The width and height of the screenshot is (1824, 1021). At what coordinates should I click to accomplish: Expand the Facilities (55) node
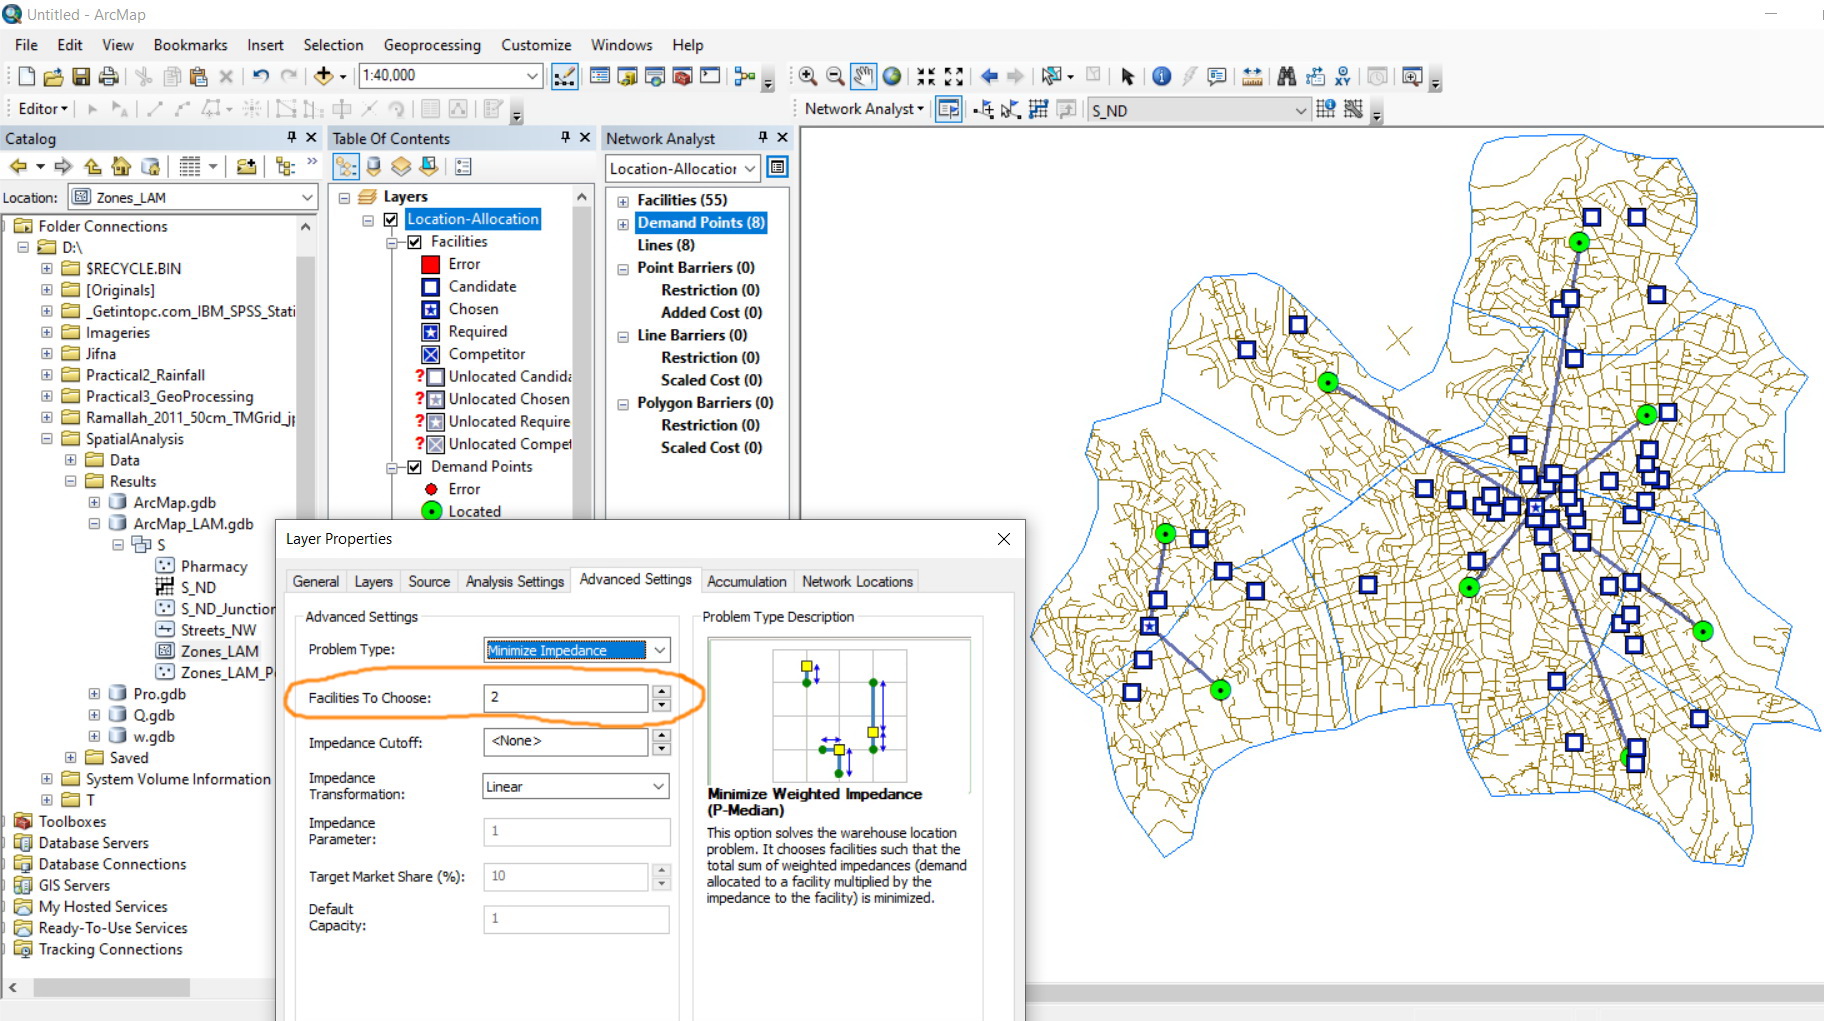(623, 201)
